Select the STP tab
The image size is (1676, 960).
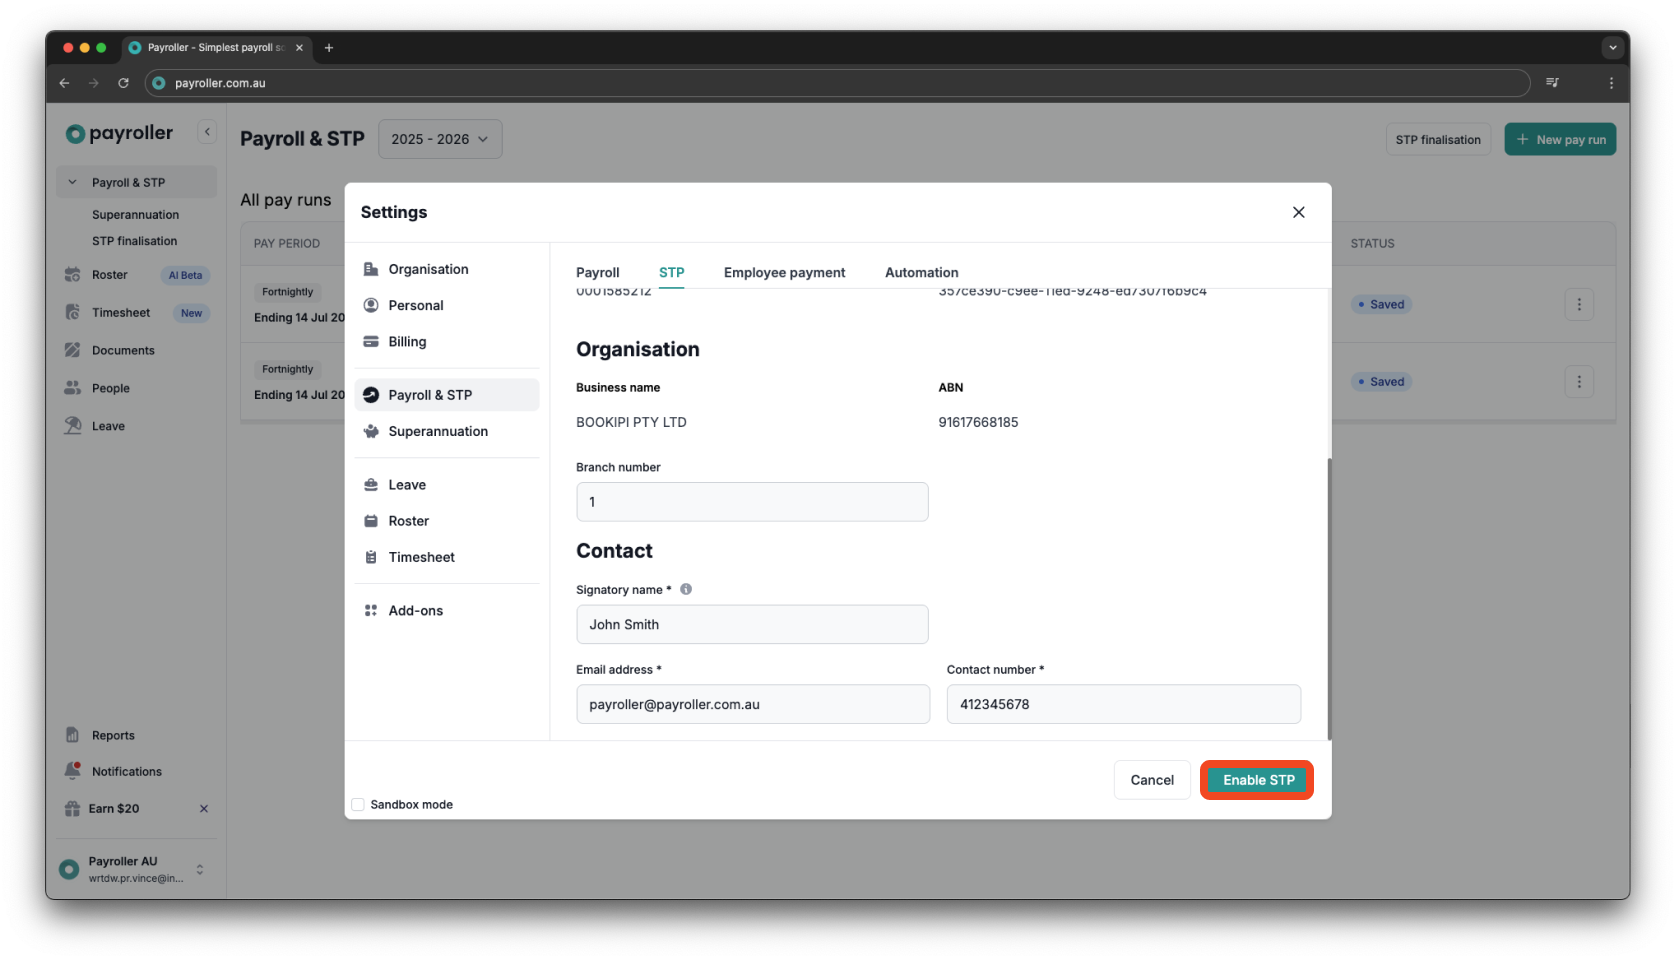pos(672,272)
